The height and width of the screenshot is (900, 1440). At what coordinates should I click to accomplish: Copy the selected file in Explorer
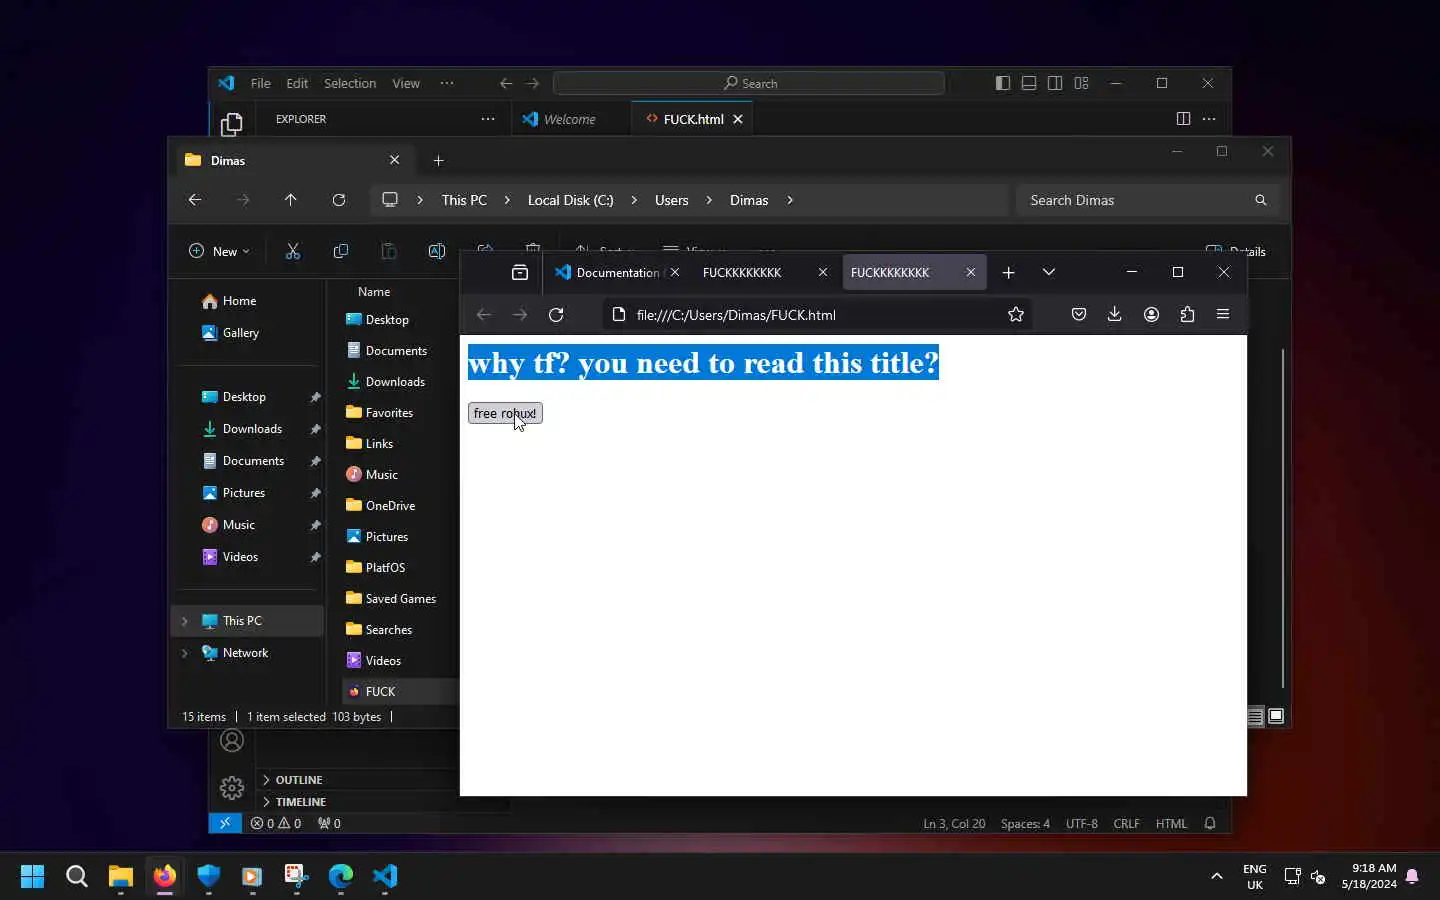[341, 251]
